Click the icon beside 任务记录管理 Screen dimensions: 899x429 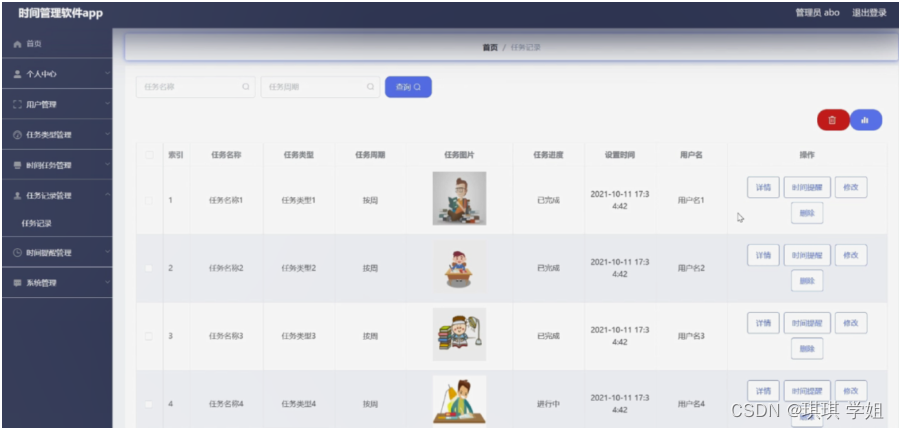[x=17, y=196]
